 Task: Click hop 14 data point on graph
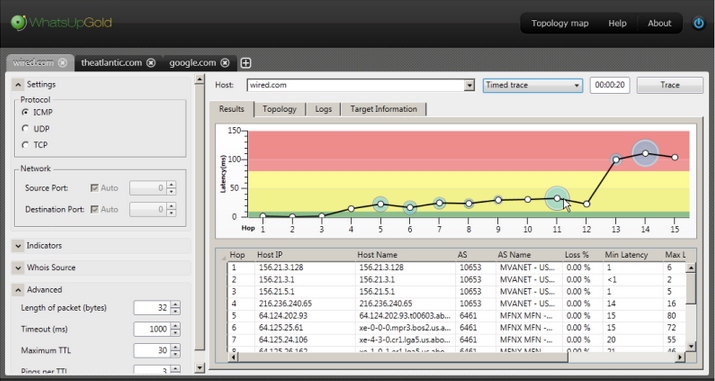[x=645, y=154]
